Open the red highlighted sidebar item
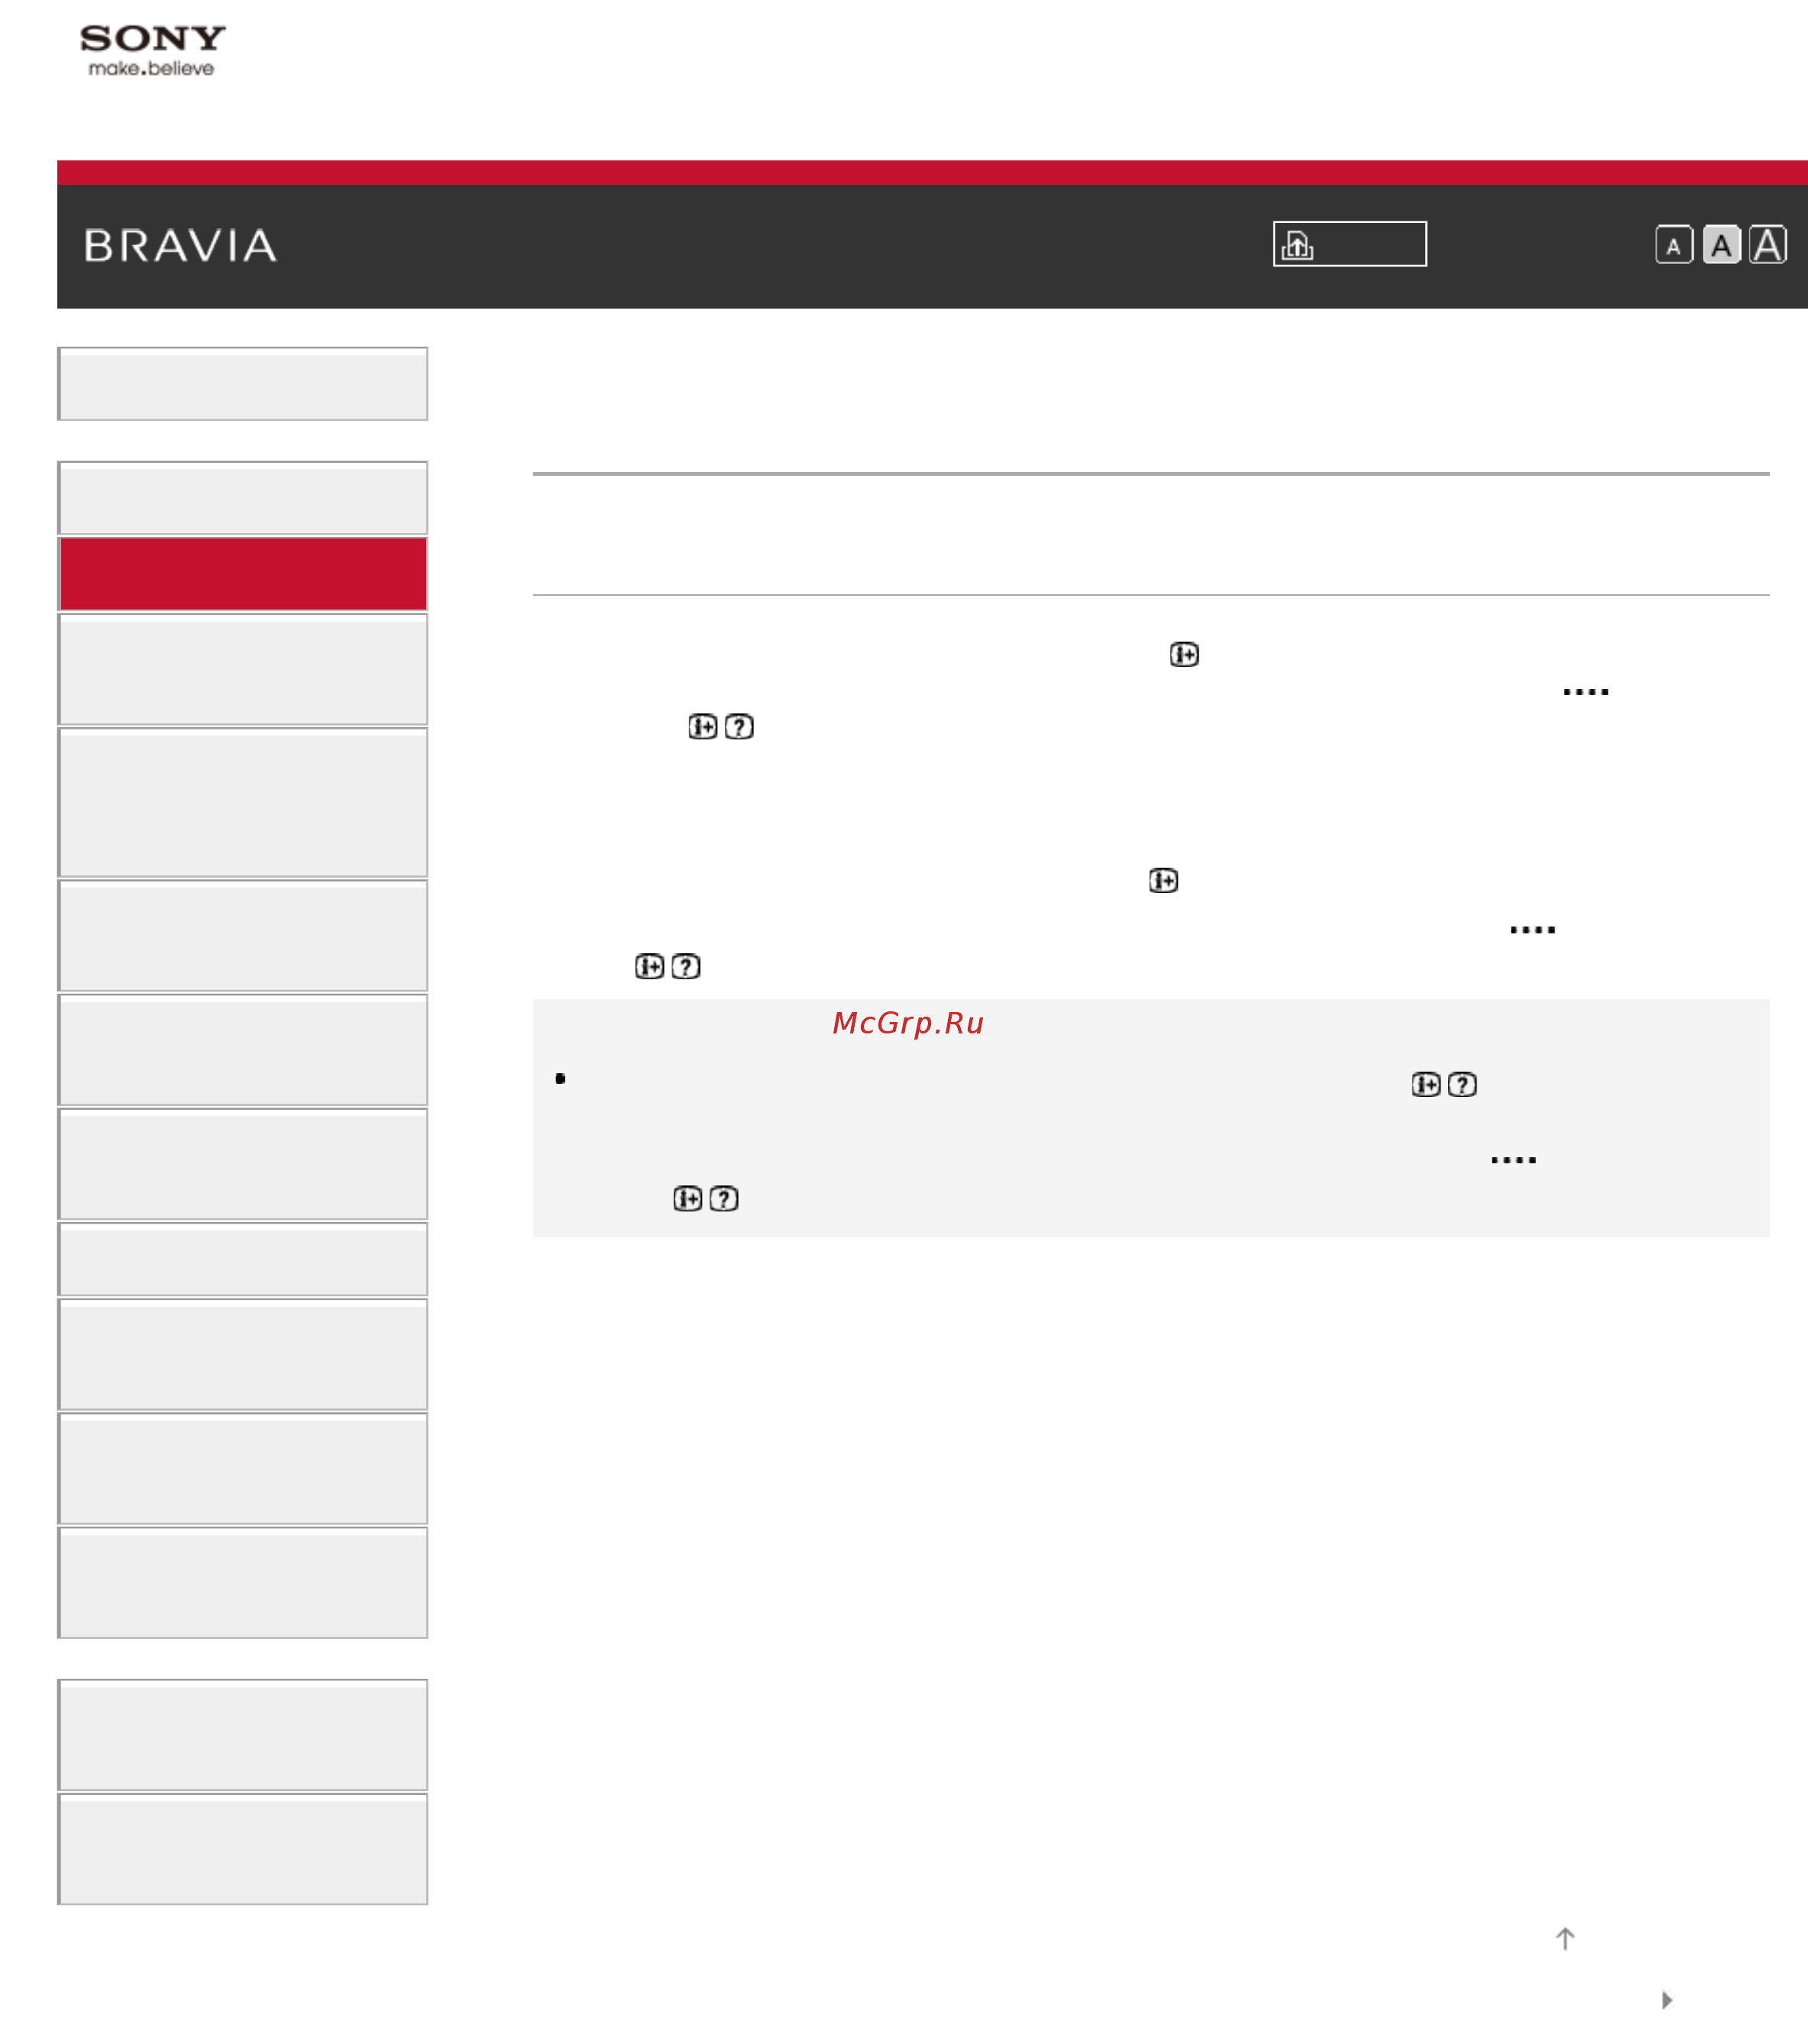1808x2044 pixels. (x=243, y=573)
